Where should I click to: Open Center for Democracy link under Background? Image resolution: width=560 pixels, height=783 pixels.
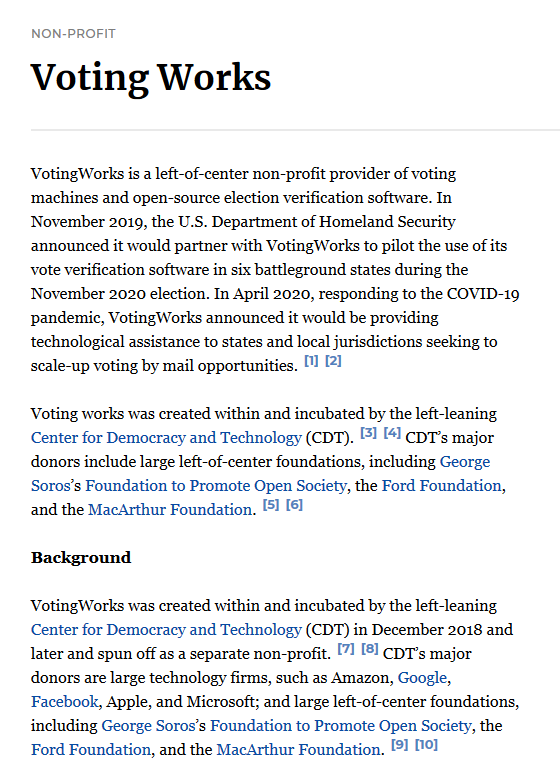(x=166, y=629)
